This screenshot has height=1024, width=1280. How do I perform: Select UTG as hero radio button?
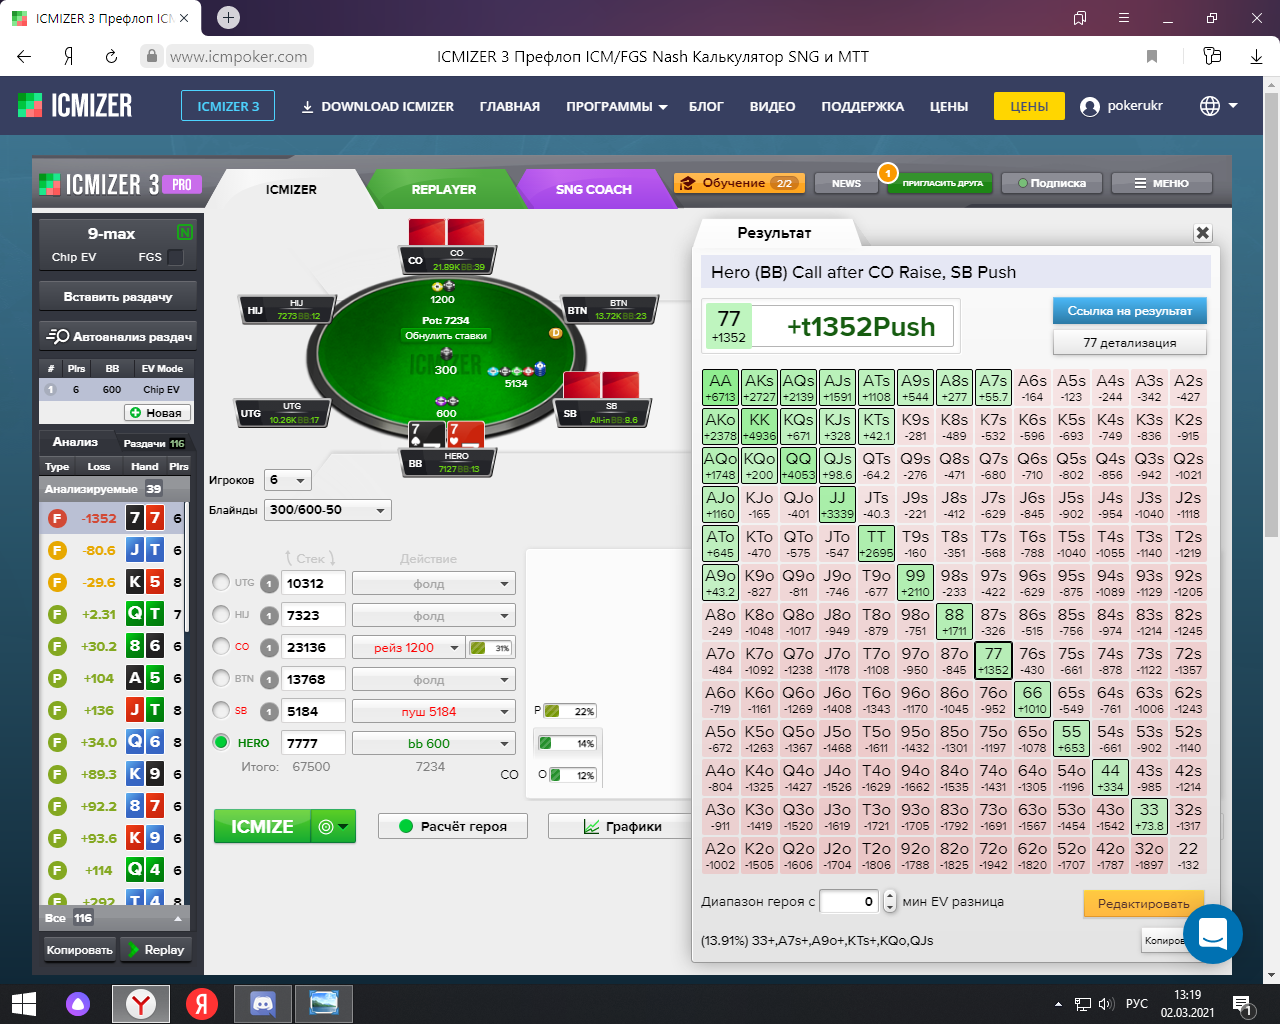[x=221, y=582]
